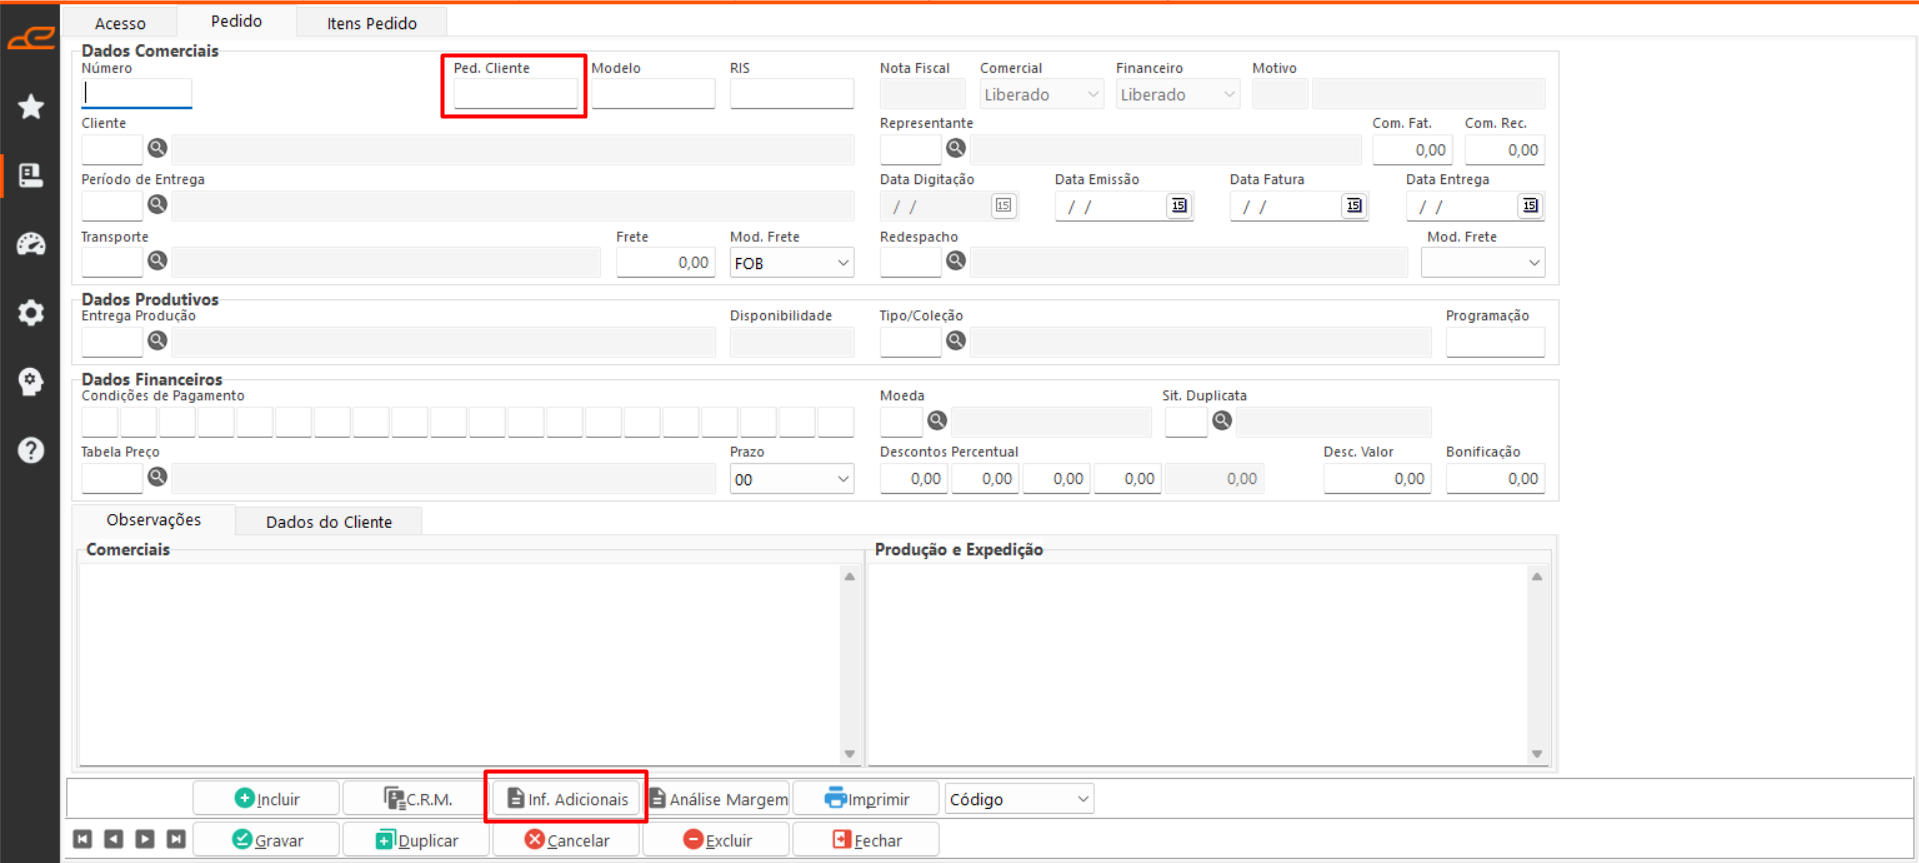
Task: Click the Representante lookup magnifier icon
Action: tap(956, 149)
